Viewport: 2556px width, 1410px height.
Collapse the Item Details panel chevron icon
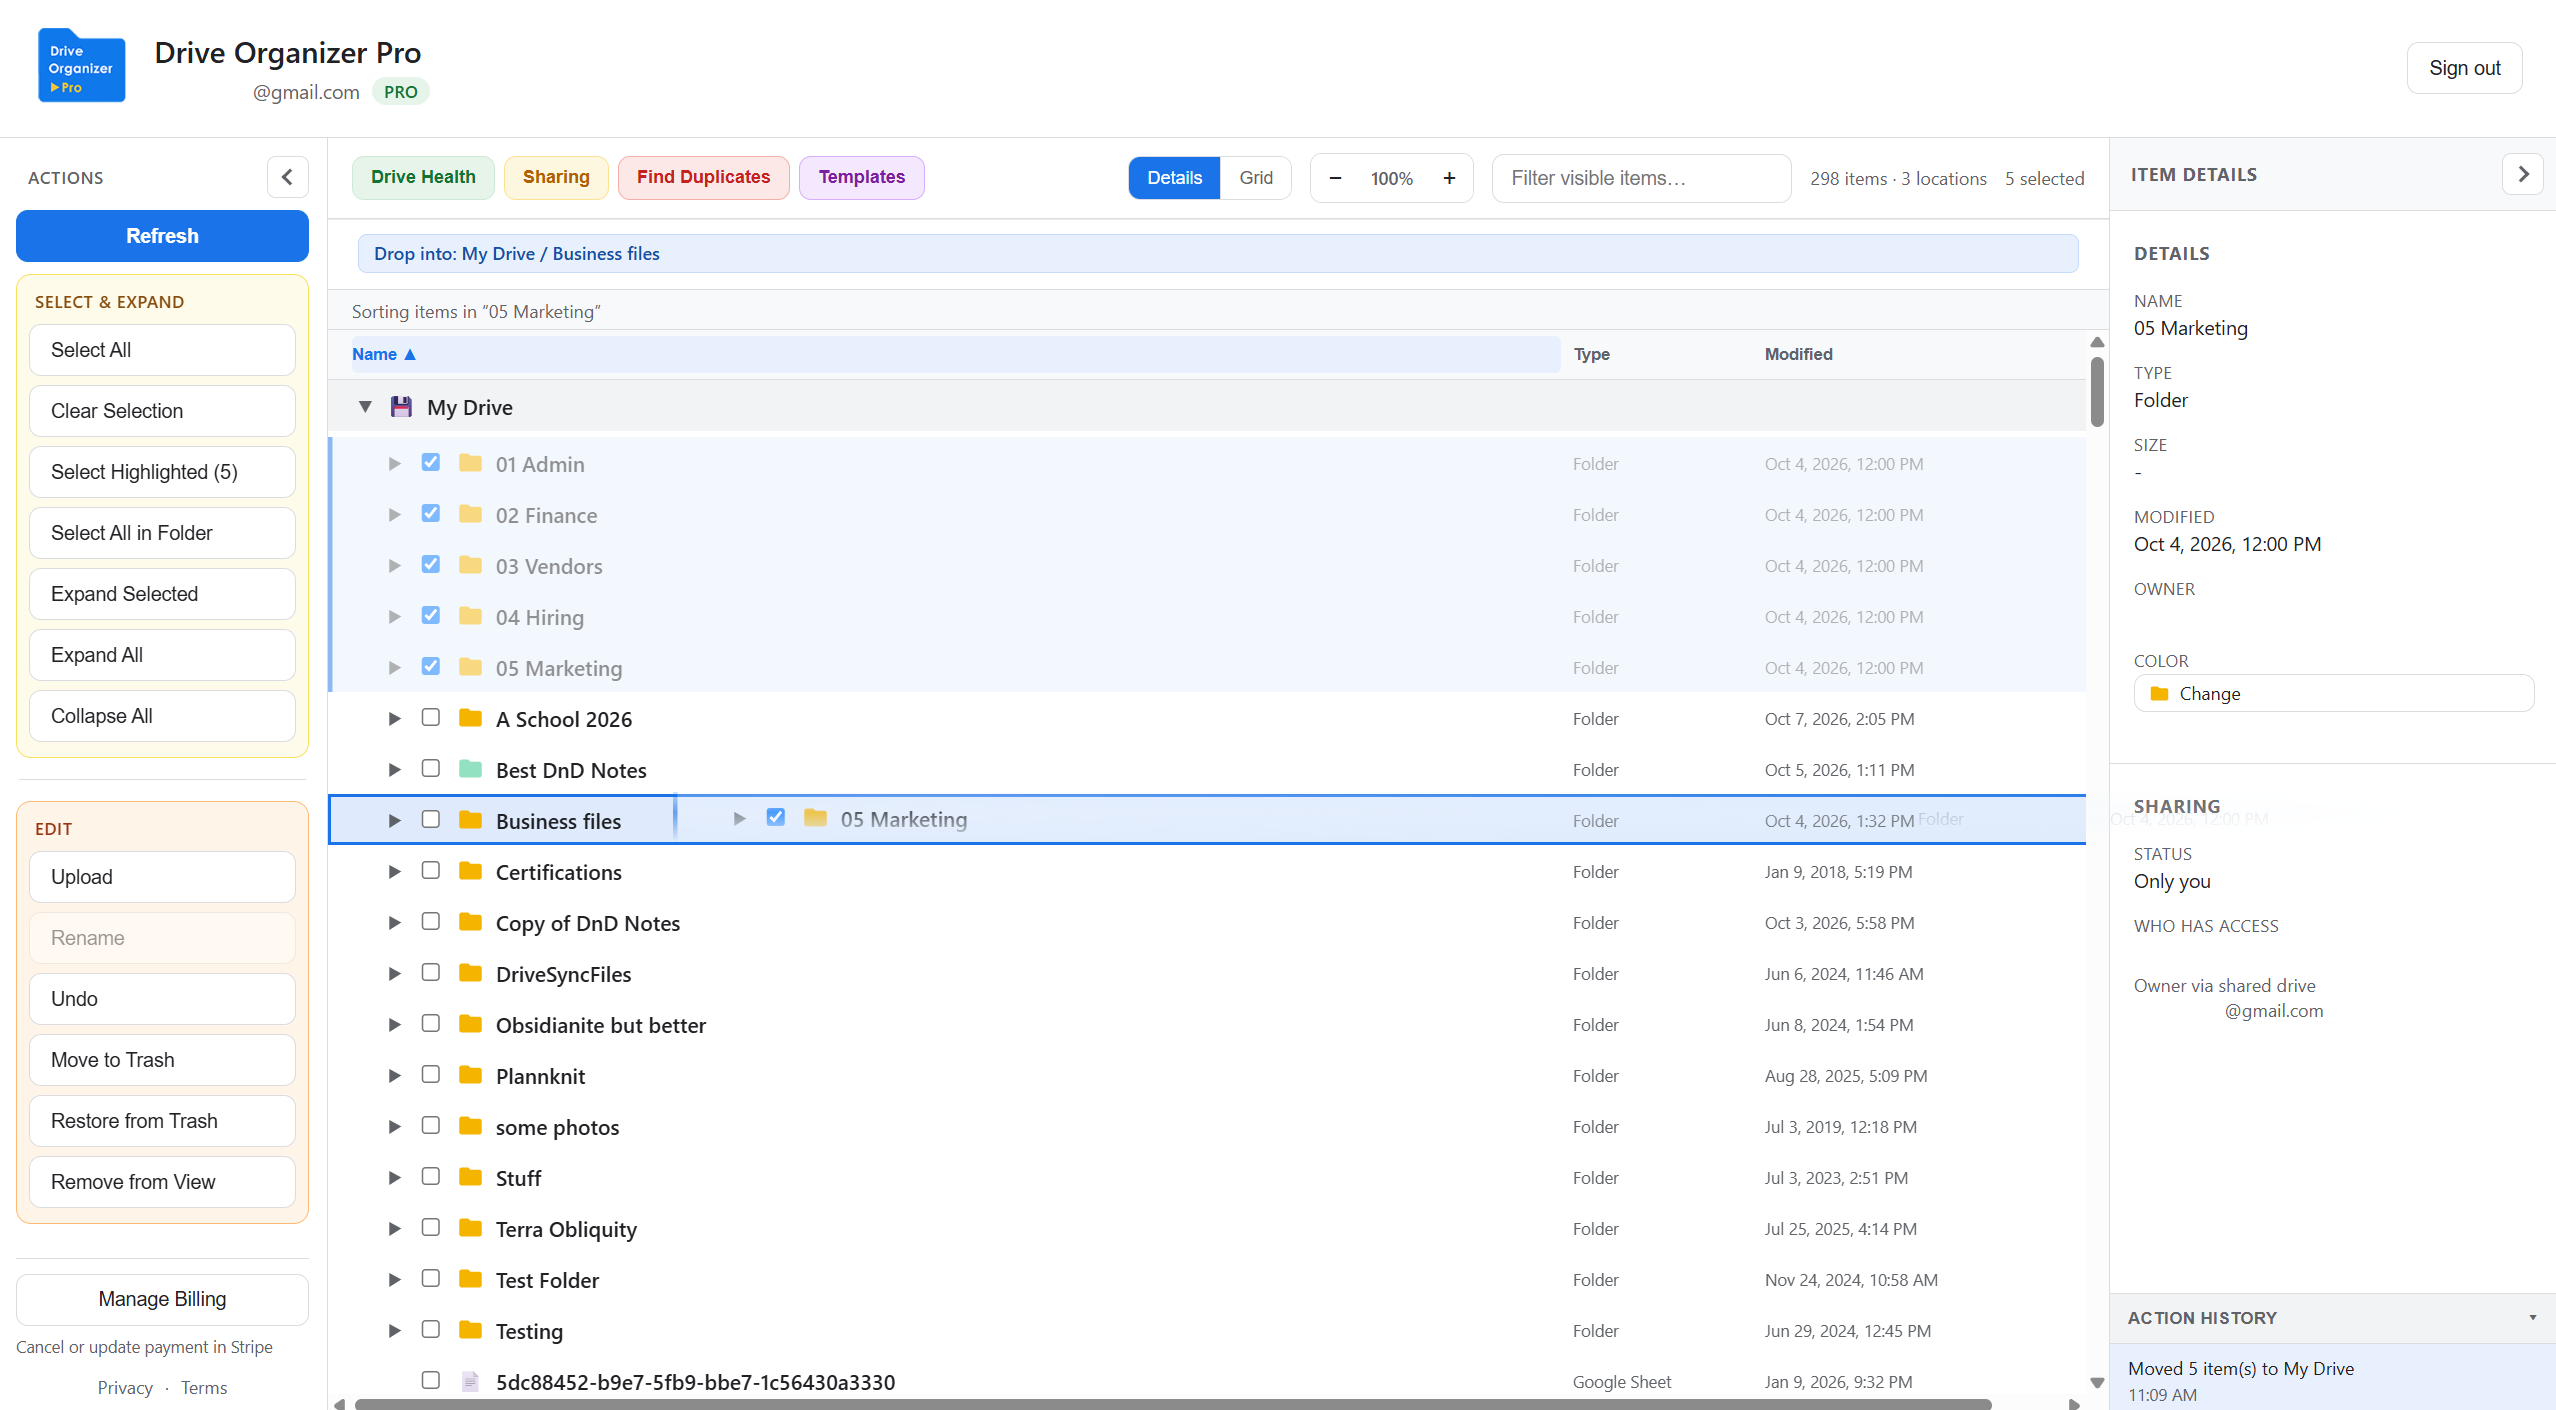2523,174
